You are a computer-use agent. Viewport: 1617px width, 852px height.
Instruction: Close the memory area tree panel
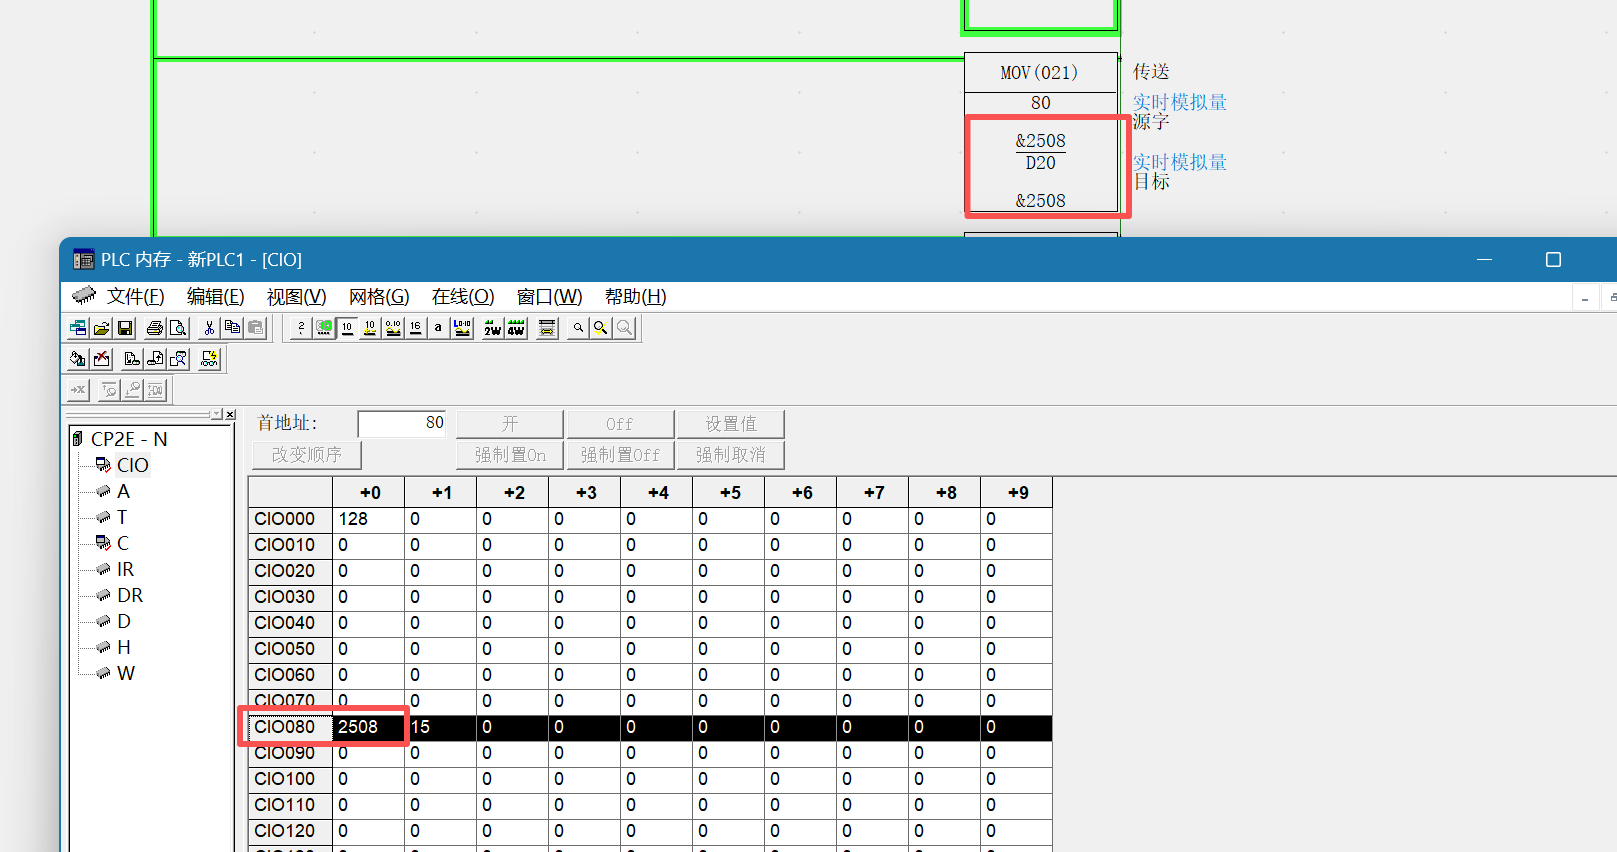pyautogui.click(x=230, y=414)
